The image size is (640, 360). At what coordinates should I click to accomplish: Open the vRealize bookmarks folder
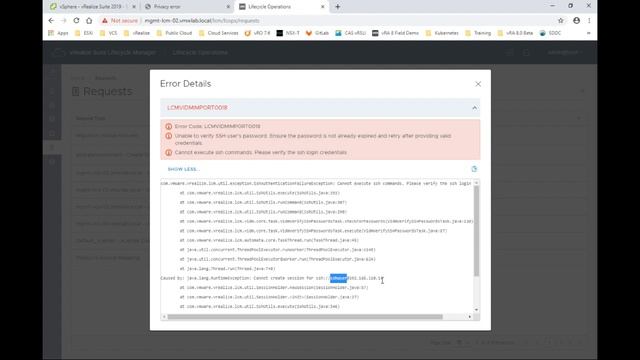[x=137, y=33]
